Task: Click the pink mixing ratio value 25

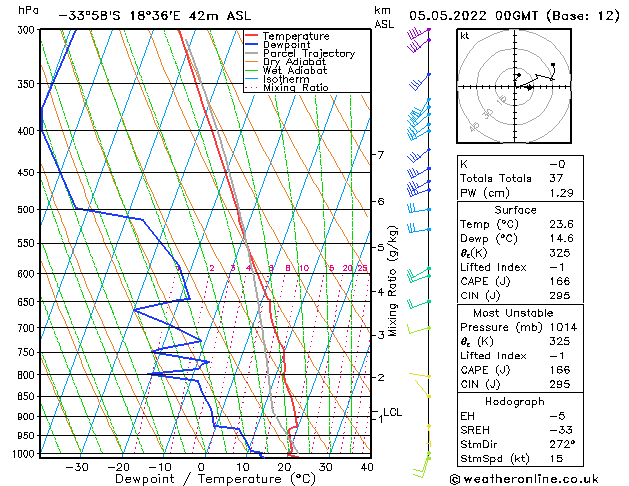Action: pos(363,268)
